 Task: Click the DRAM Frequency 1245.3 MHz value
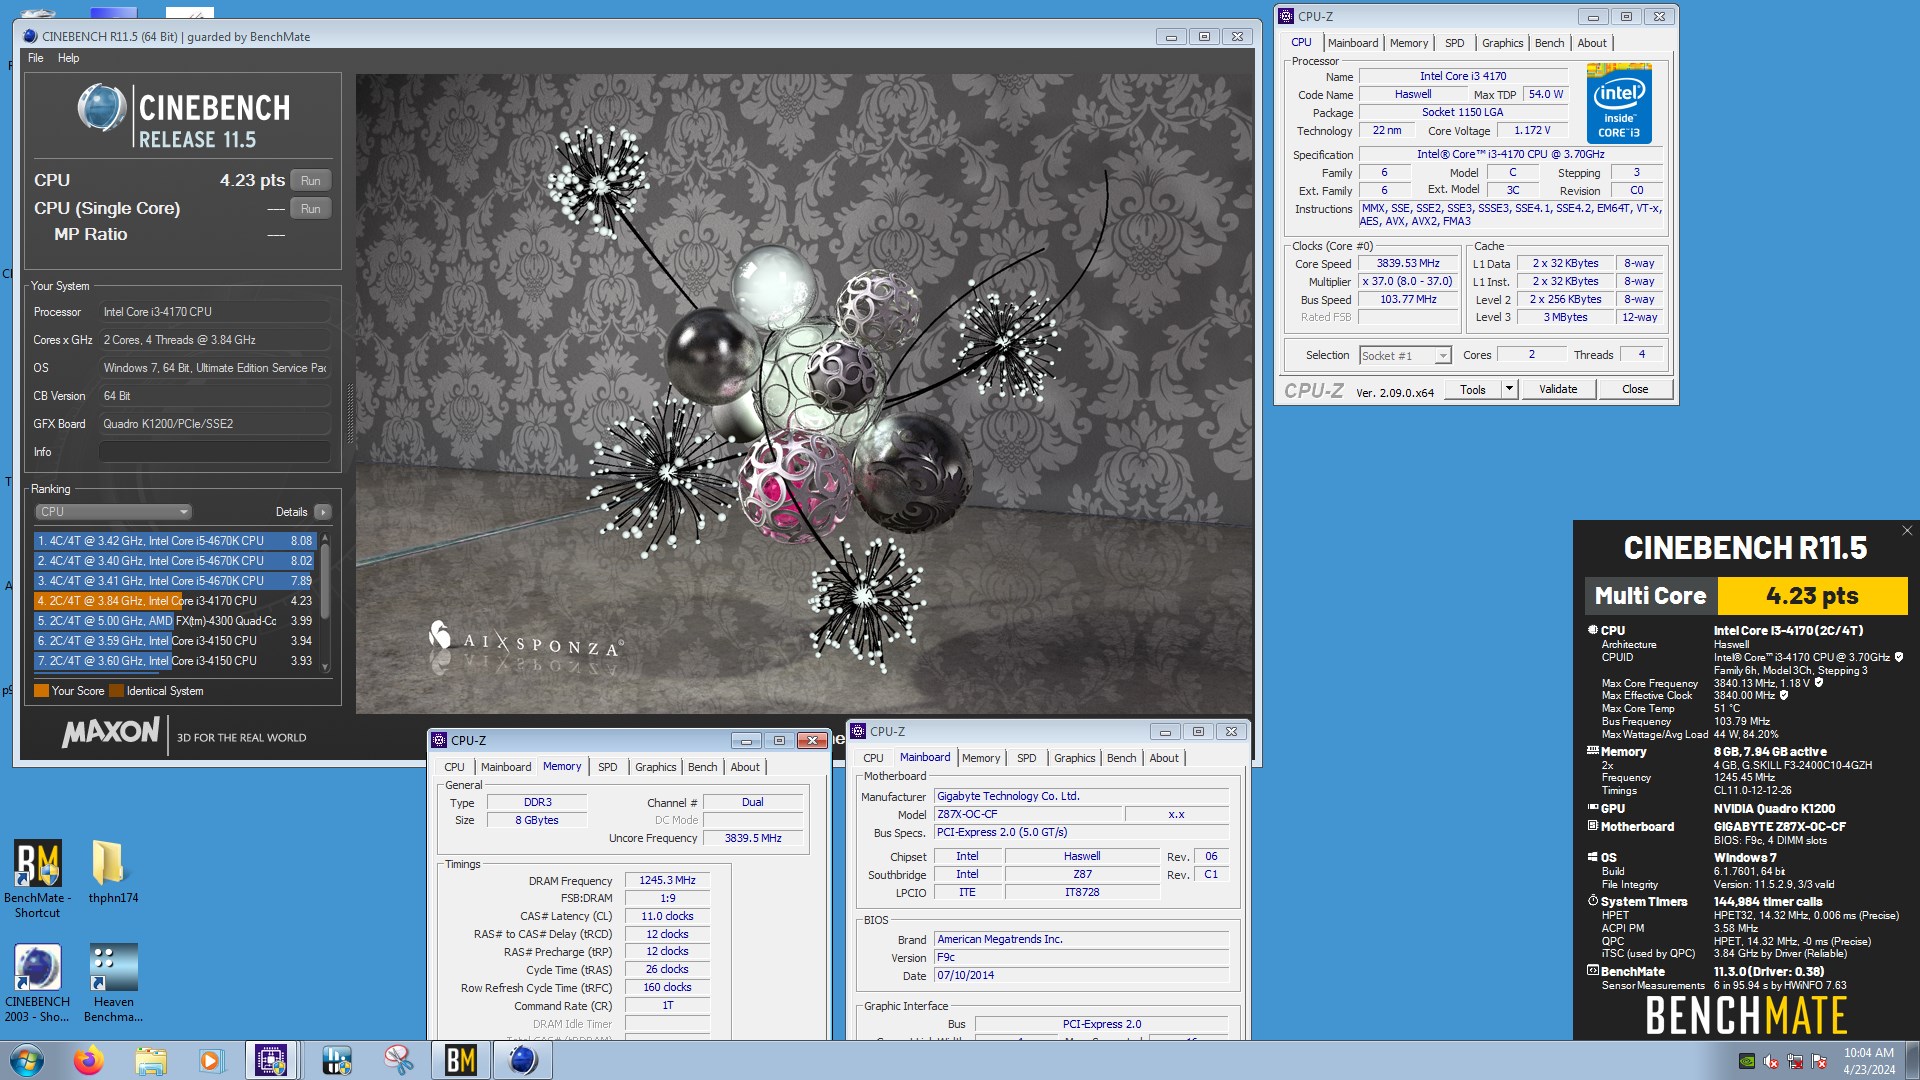coord(667,880)
